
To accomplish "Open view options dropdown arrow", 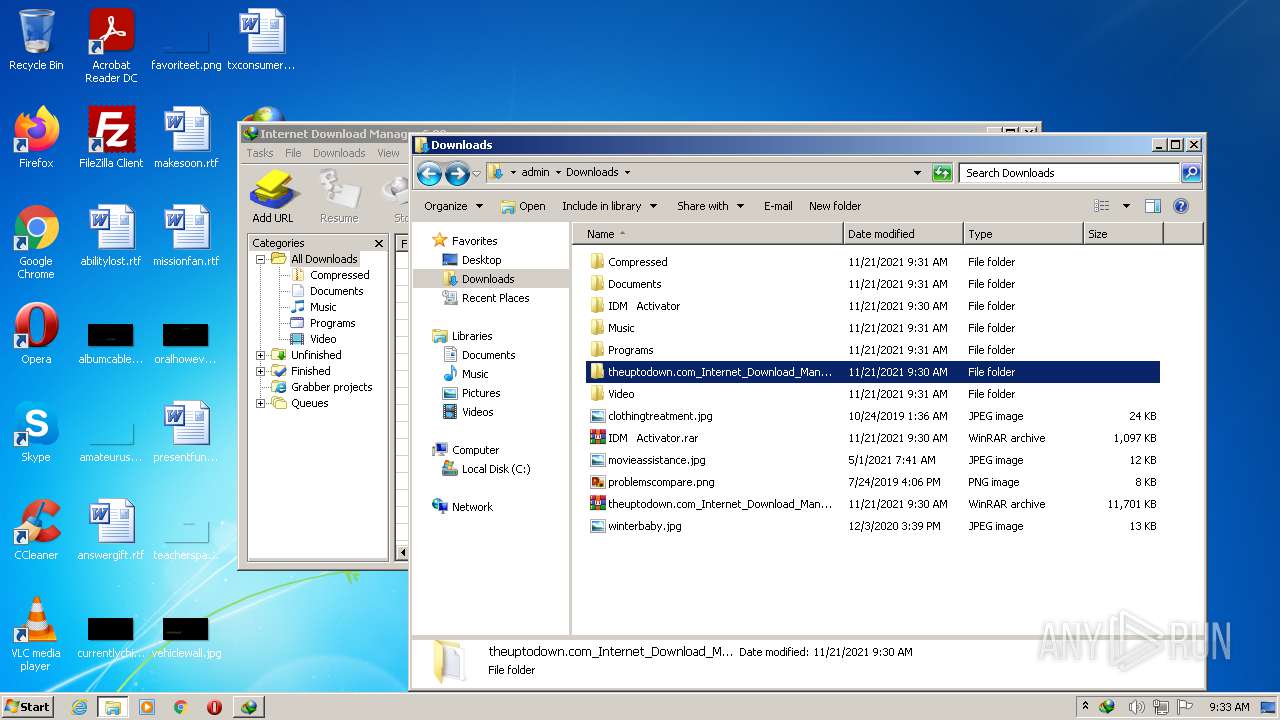I will pos(1126,206).
